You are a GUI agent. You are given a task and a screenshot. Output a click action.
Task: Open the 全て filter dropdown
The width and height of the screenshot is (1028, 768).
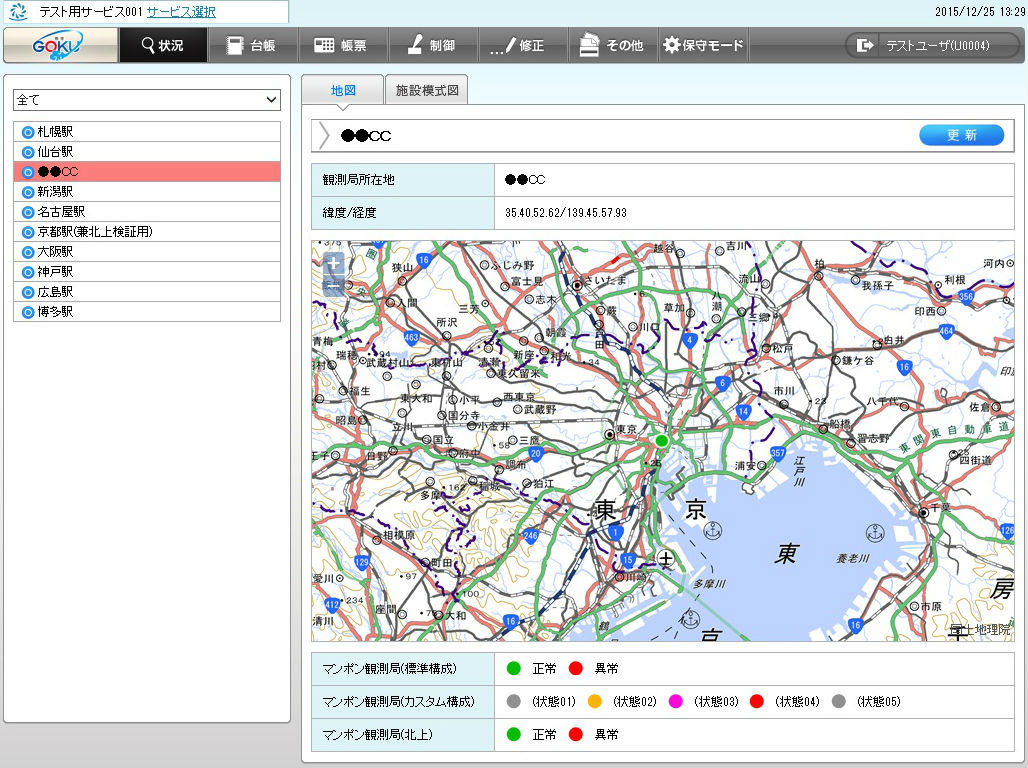coord(146,100)
